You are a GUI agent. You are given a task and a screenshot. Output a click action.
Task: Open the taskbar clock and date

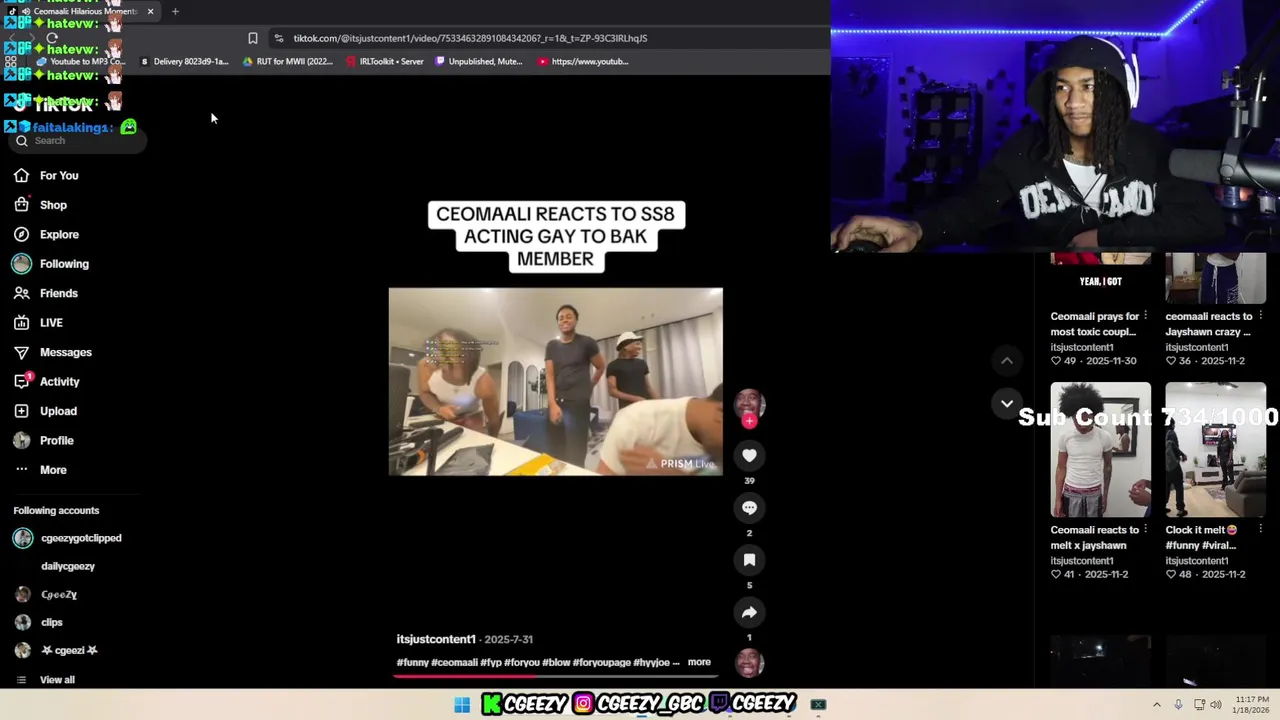click(1252, 705)
